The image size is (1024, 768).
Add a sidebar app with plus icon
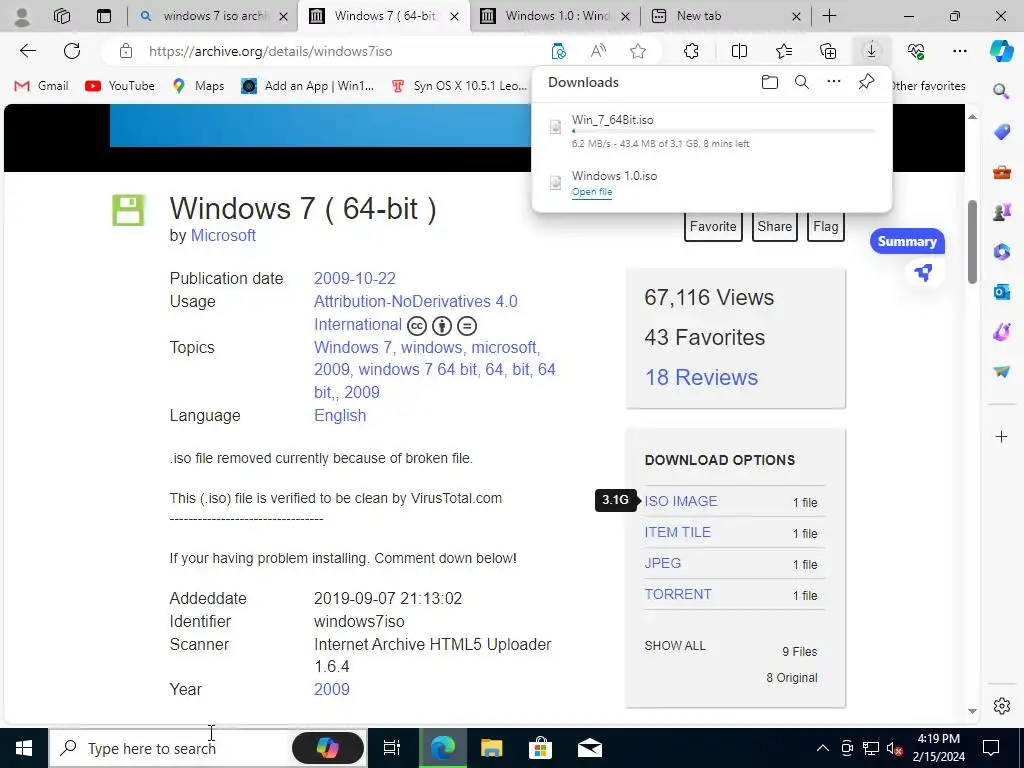(1001, 436)
